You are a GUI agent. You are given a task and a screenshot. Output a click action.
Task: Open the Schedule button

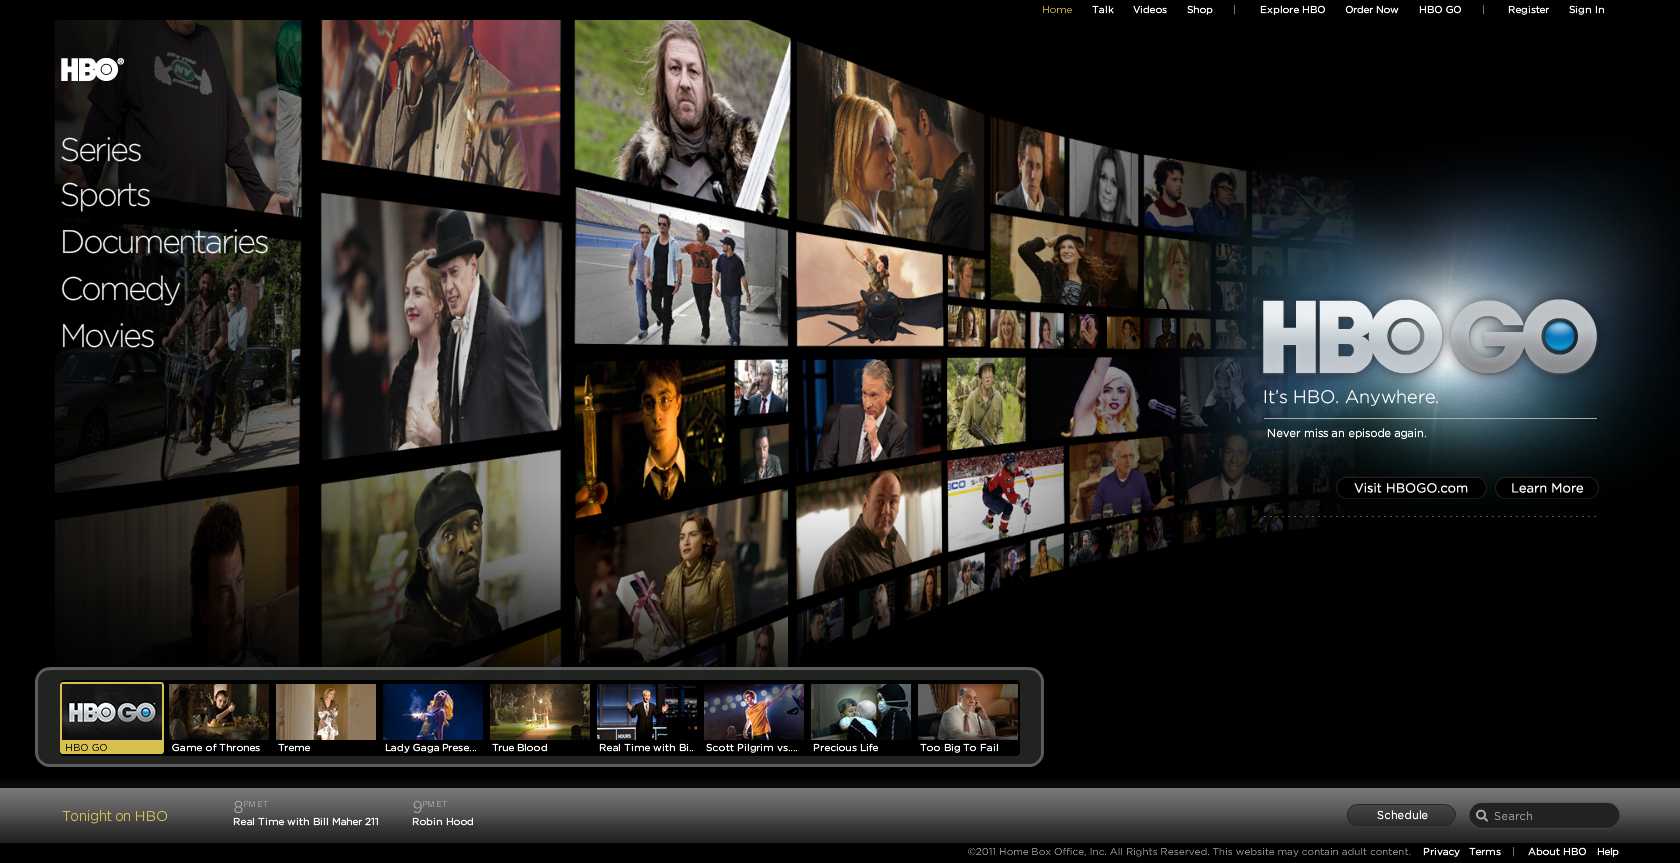(x=1401, y=815)
